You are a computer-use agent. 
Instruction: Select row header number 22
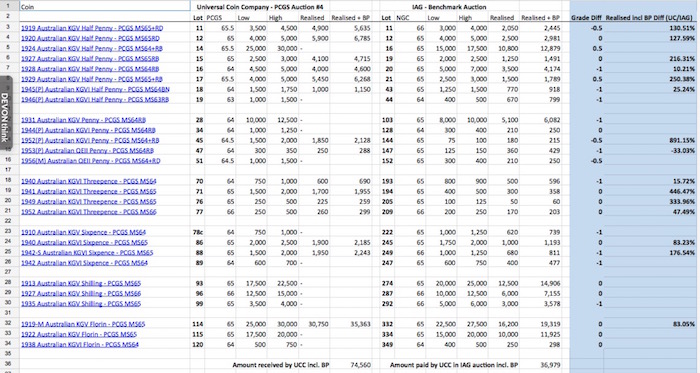9,221
